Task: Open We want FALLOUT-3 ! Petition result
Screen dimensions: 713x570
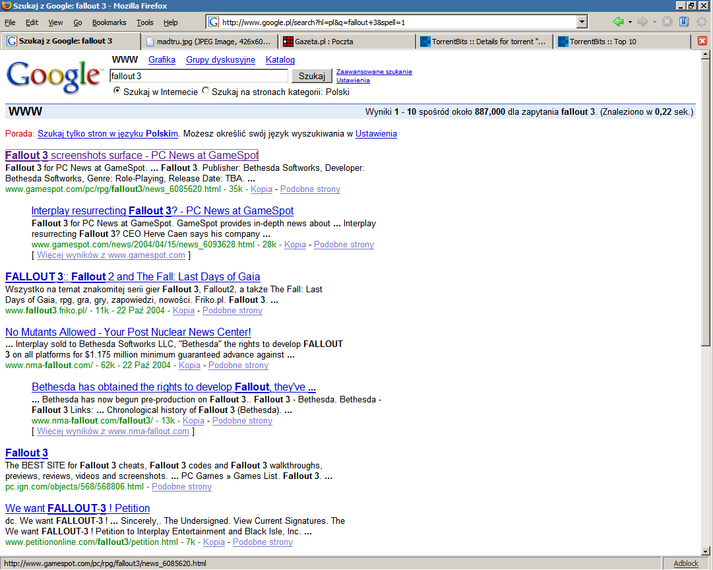Action: tap(77, 508)
